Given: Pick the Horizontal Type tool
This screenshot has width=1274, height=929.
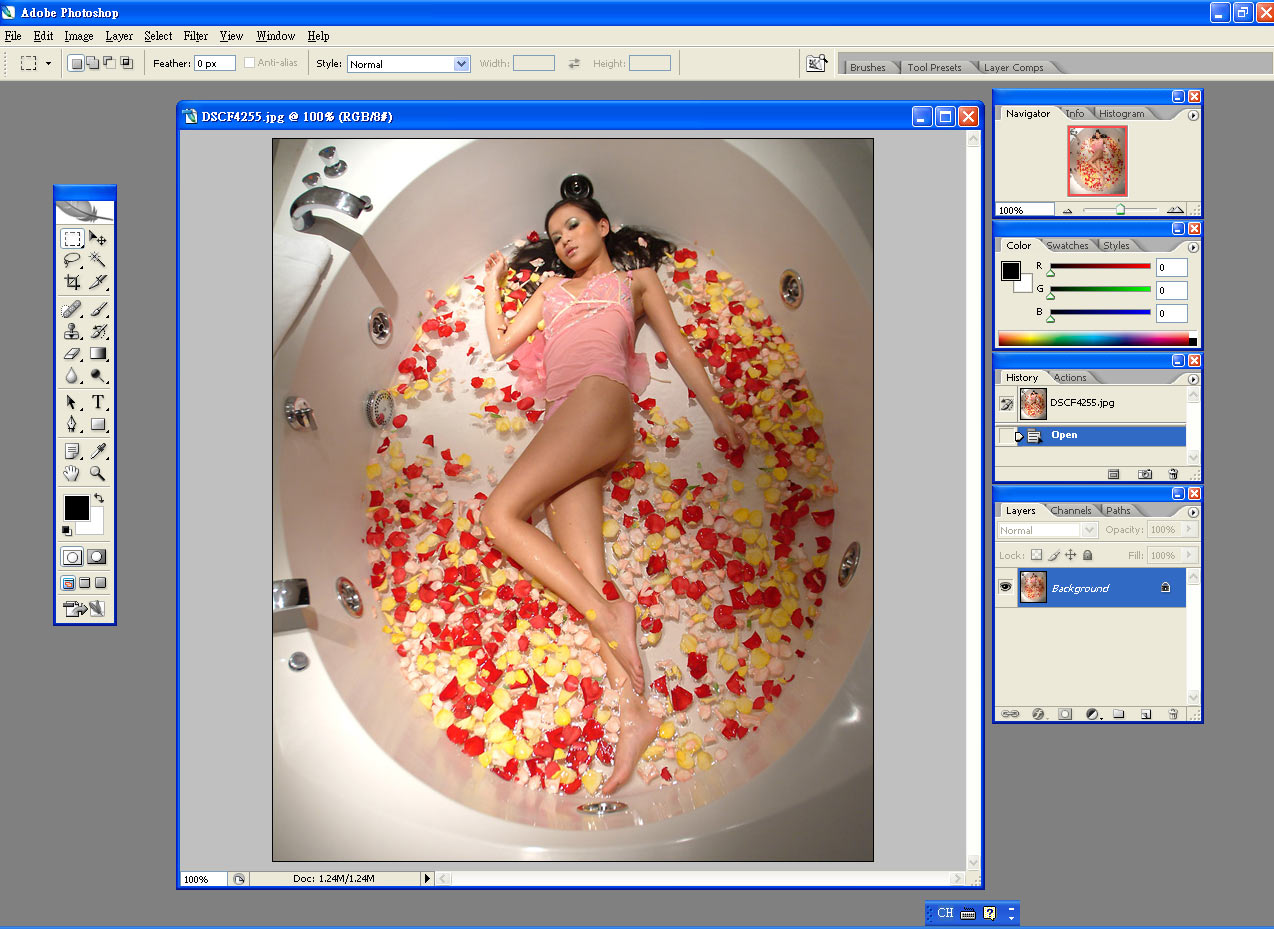Looking at the screenshot, I should (98, 402).
